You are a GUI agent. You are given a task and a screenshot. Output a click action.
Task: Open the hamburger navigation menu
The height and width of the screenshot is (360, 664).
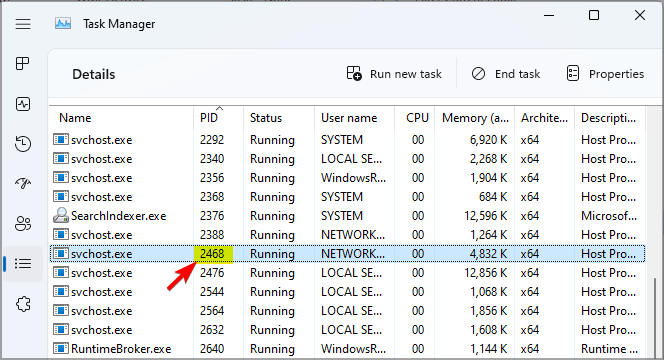tap(23, 24)
